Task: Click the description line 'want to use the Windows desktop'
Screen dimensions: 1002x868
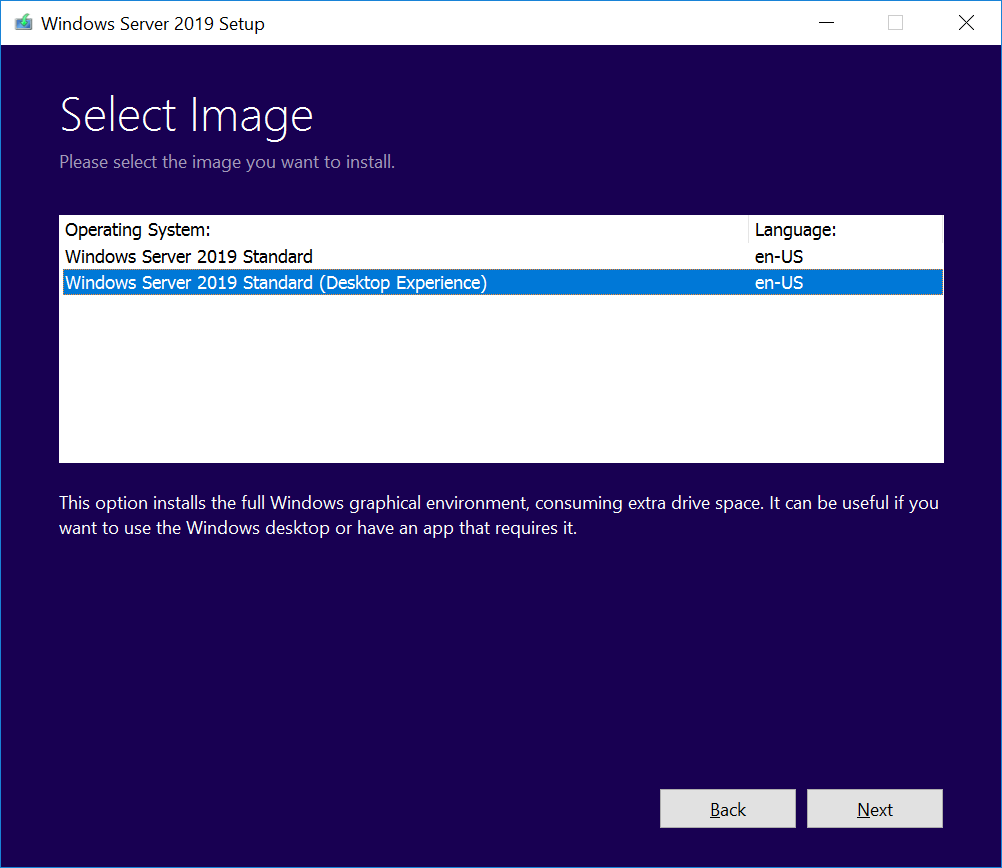Action: (x=318, y=529)
